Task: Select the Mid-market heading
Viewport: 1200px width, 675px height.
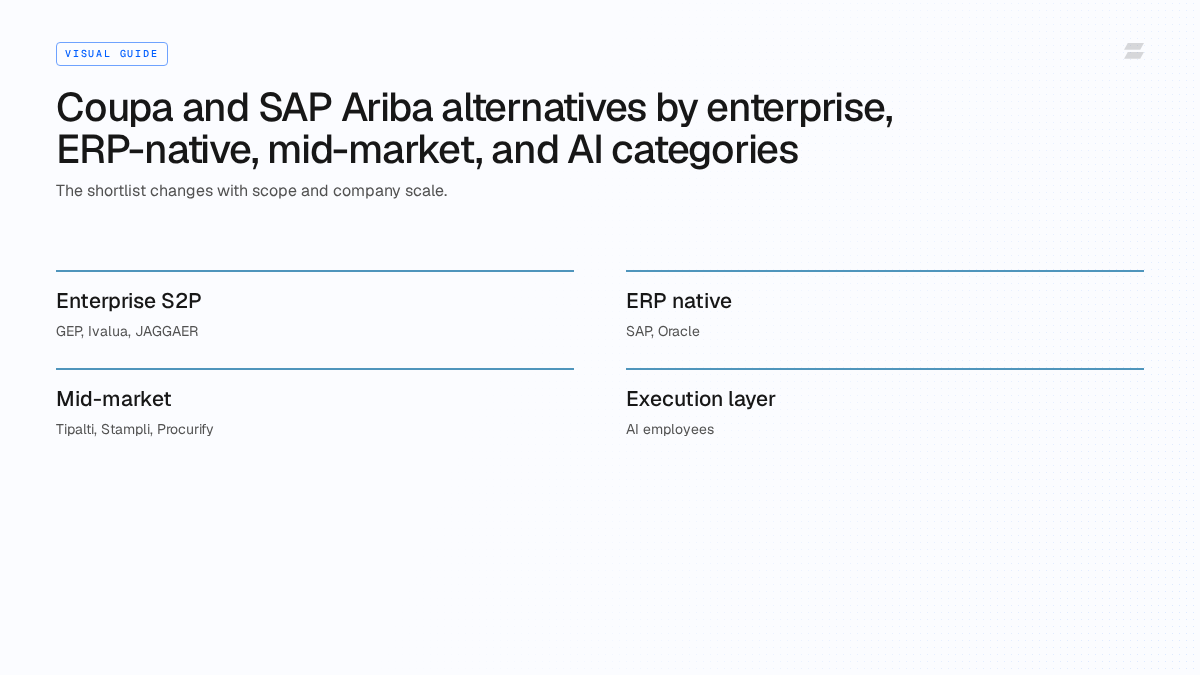Action: pyautogui.click(x=114, y=399)
